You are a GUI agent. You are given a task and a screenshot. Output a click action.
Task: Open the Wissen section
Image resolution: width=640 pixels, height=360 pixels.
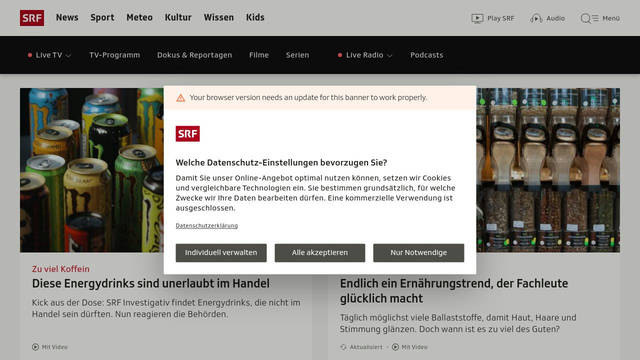click(219, 18)
